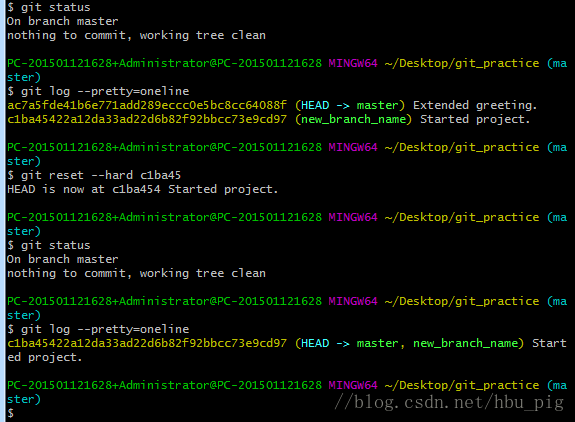Click '--hard' option in the reset command
Viewport: 575px width, 422px height.
(112, 175)
